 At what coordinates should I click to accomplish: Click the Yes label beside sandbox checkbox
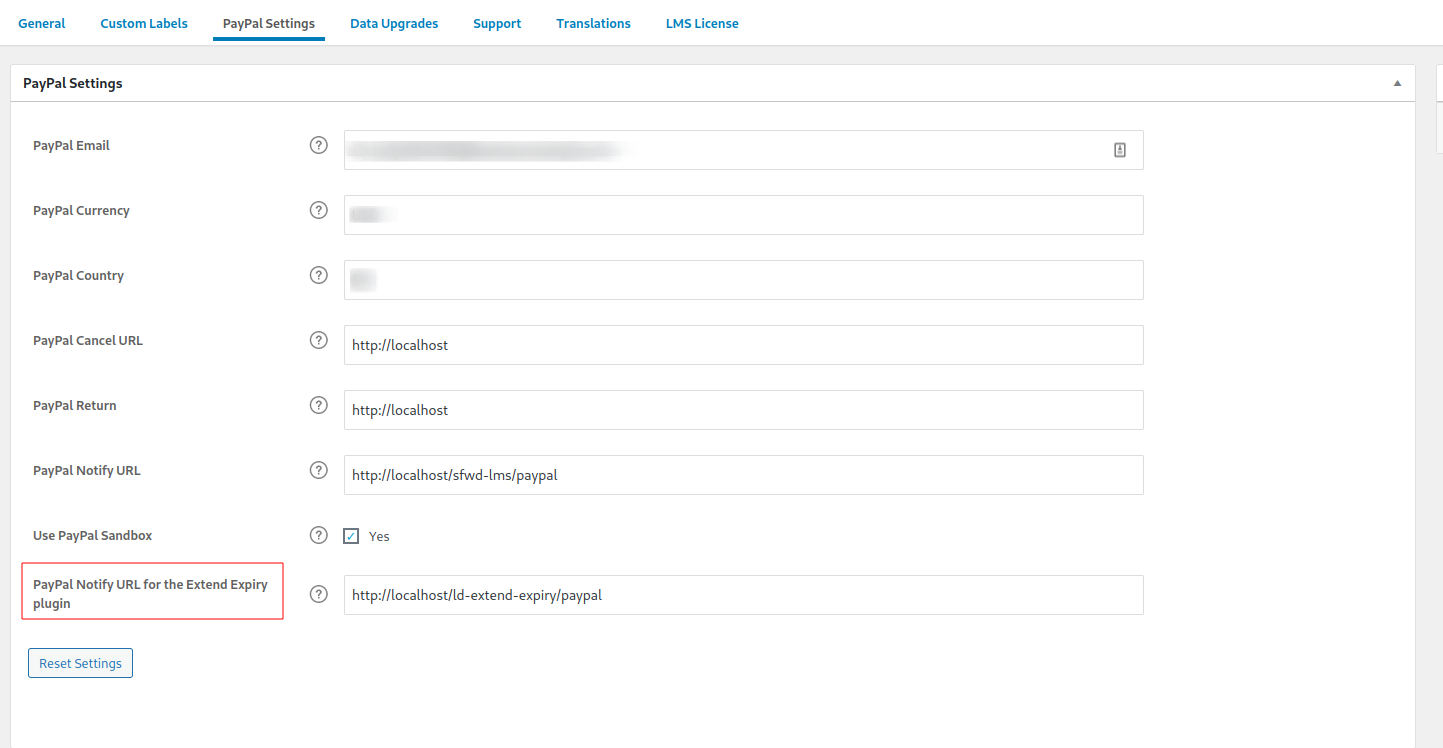pos(379,536)
